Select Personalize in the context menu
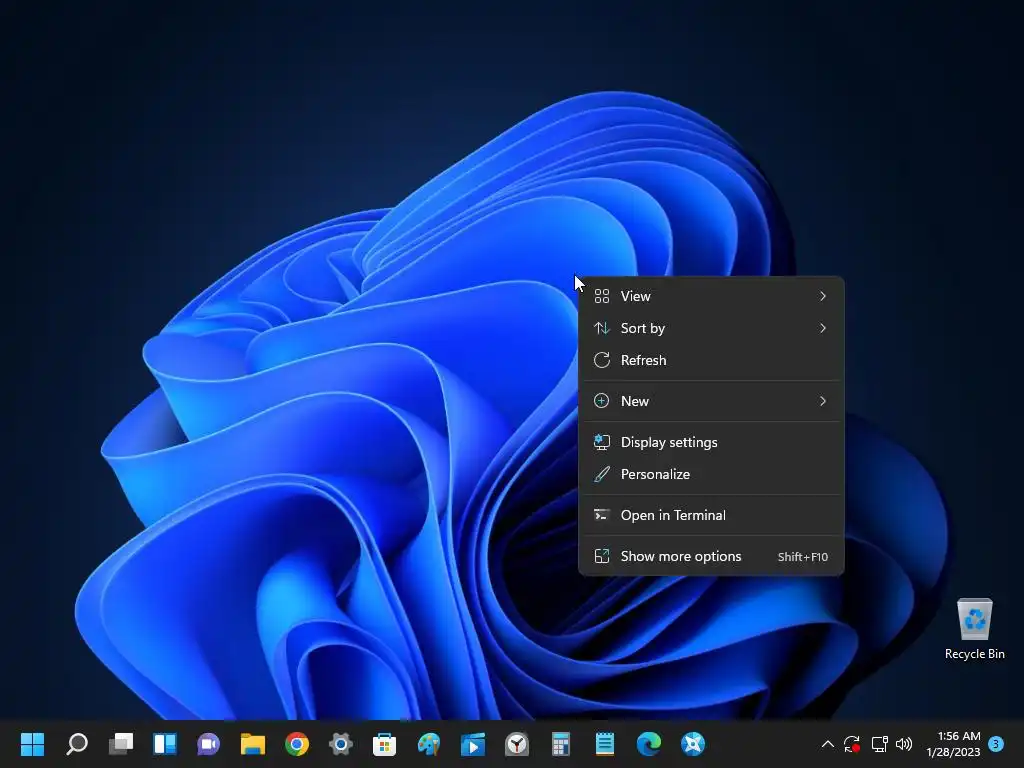1024x768 pixels. (711, 474)
